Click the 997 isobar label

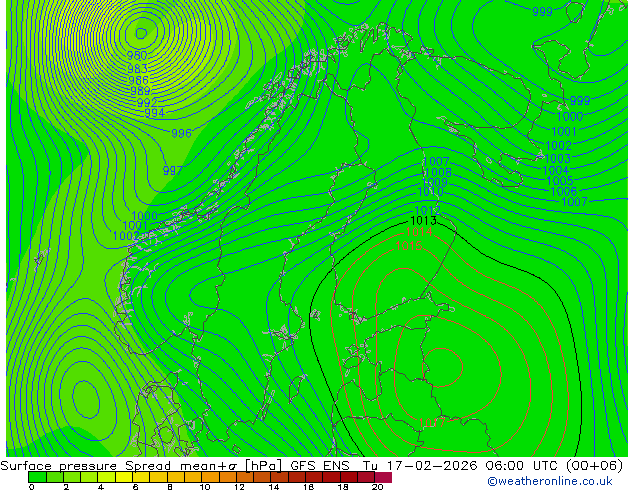173,171
